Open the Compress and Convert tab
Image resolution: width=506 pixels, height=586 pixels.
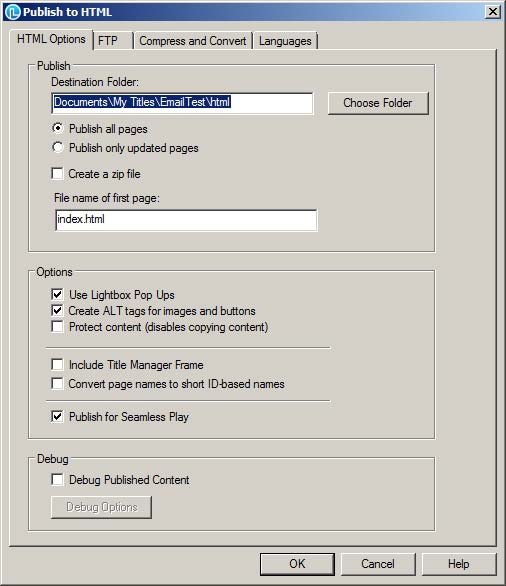(193, 40)
